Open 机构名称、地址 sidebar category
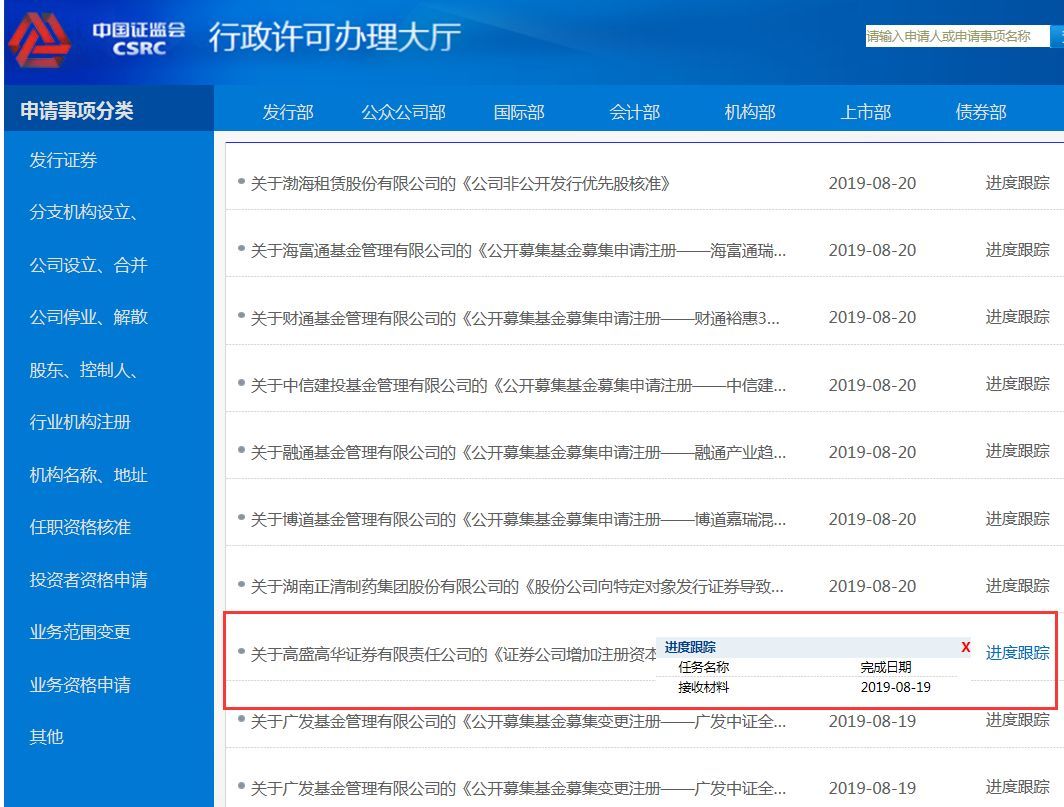 pos(88,475)
